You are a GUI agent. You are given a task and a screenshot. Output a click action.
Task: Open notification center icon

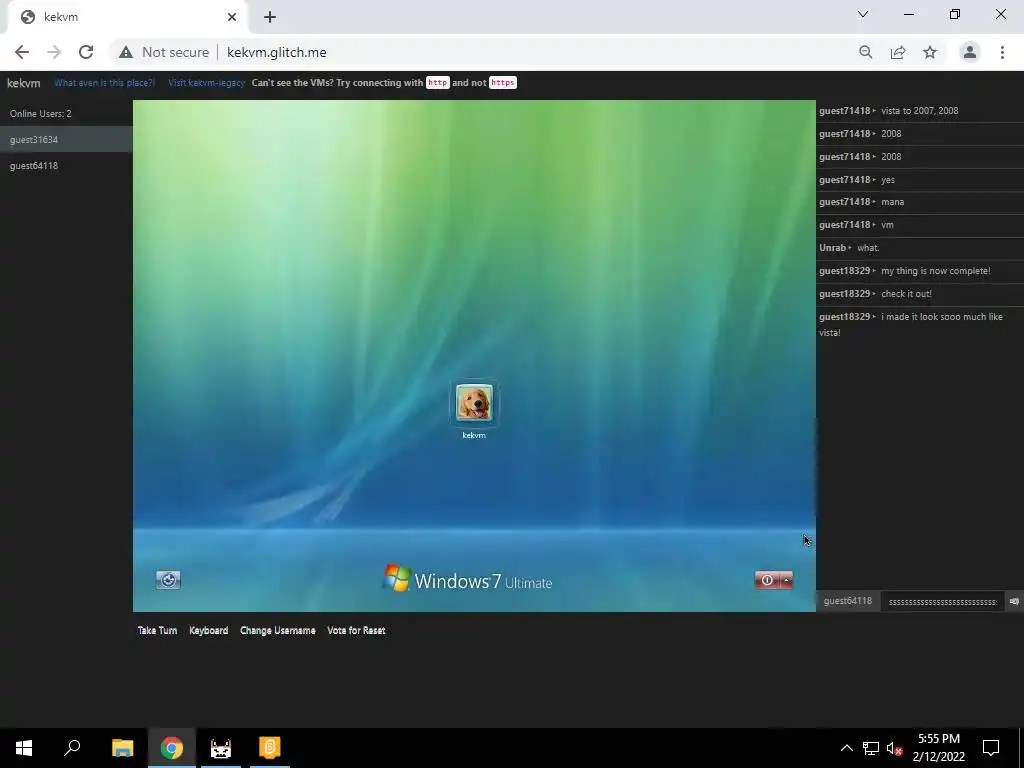pyautogui.click(x=991, y=748)
